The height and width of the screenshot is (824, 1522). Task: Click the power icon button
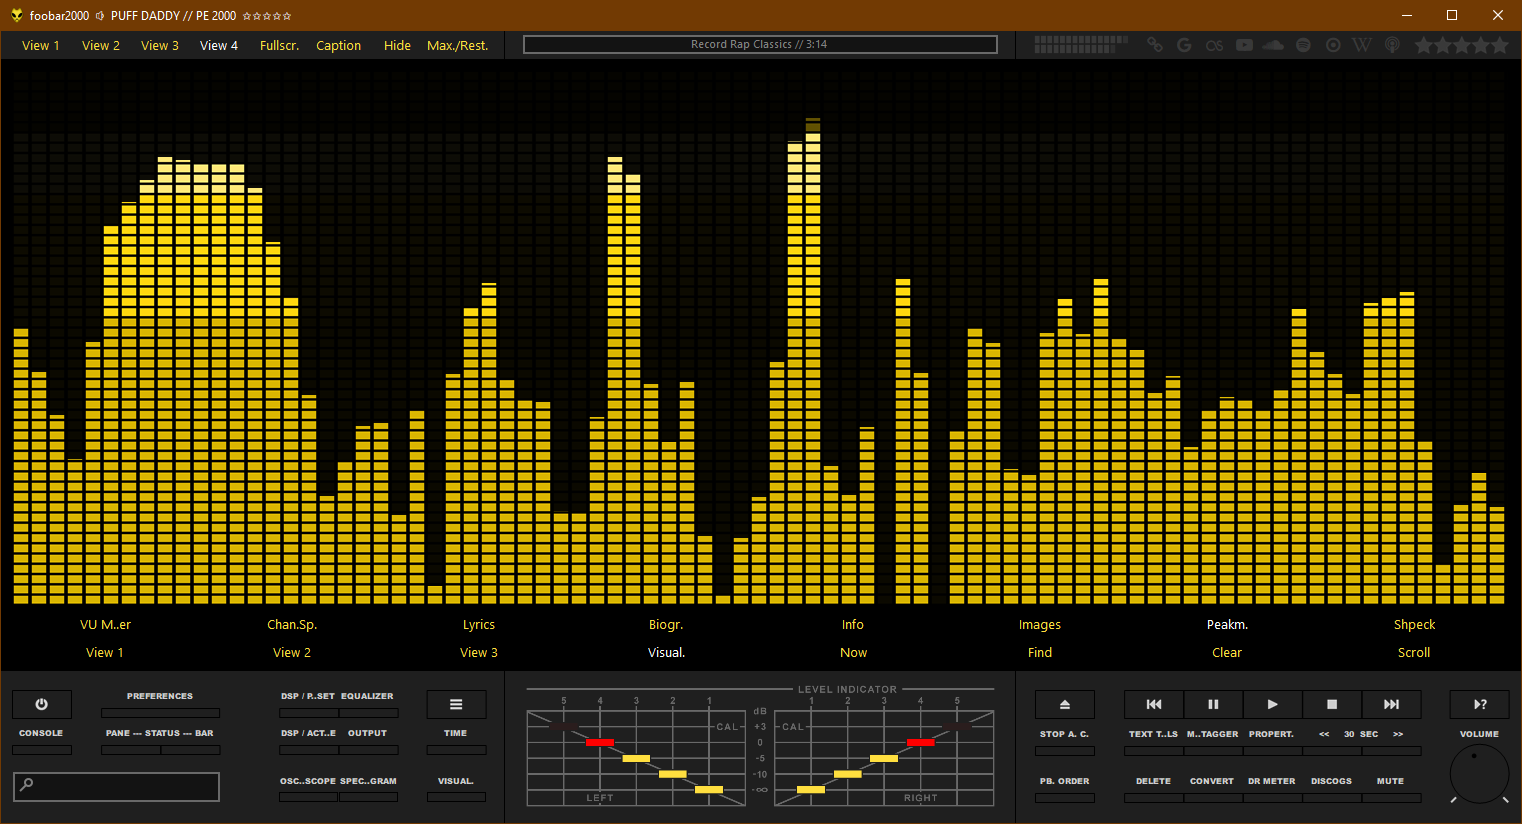click(x=41, y=704)
